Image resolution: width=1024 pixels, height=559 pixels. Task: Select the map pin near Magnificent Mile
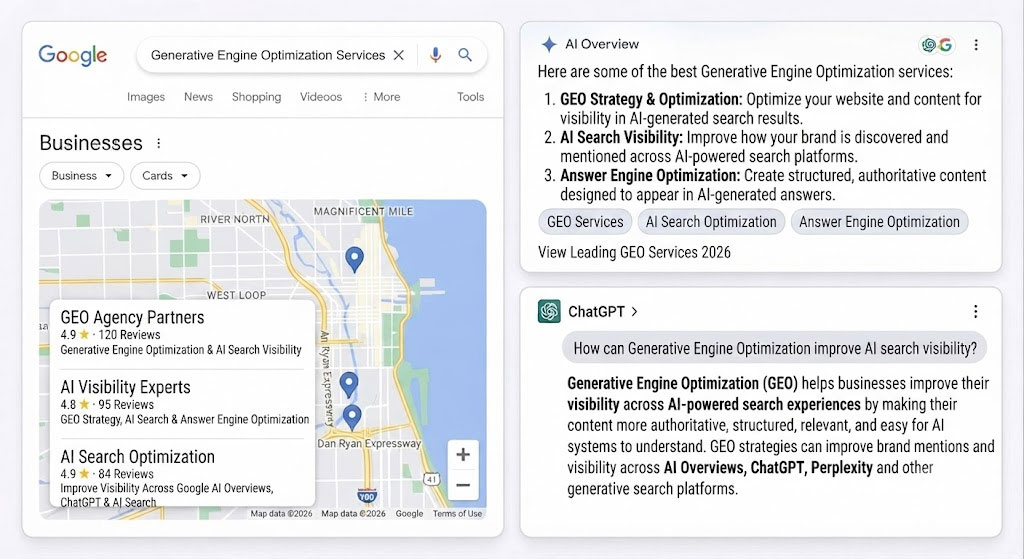(x=354, y=259)
